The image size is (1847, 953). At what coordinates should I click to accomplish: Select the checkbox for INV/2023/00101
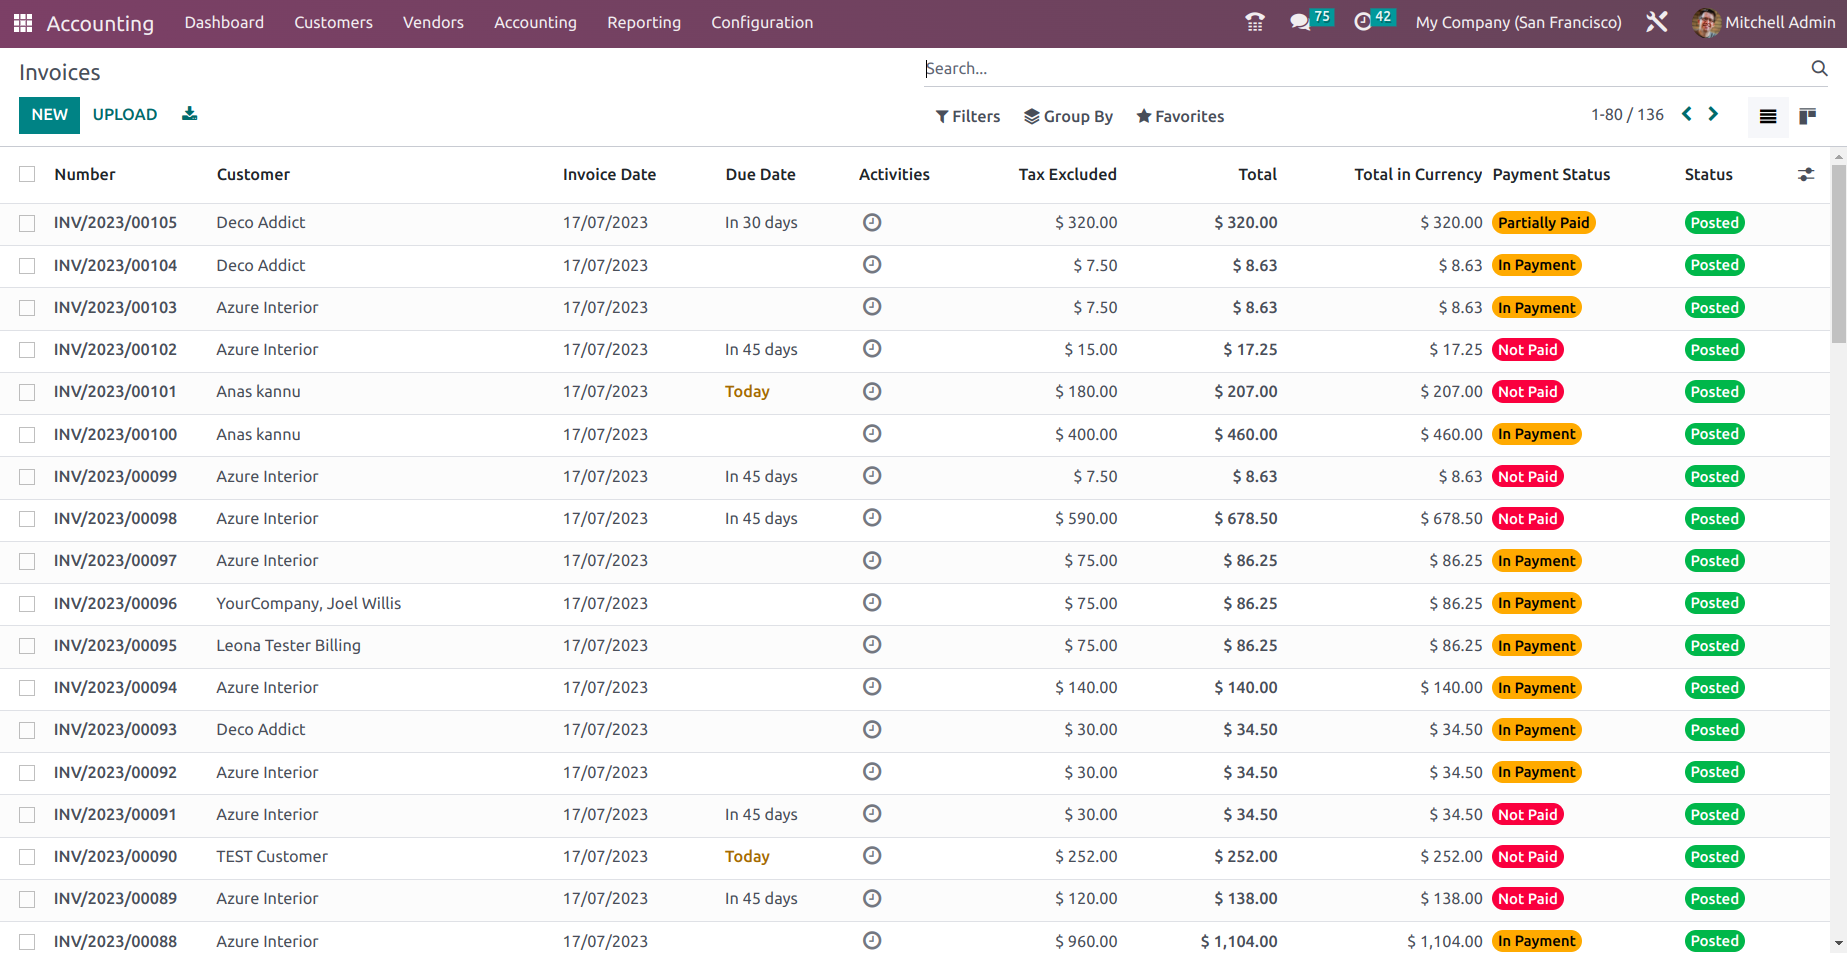(x=27, y=392)
